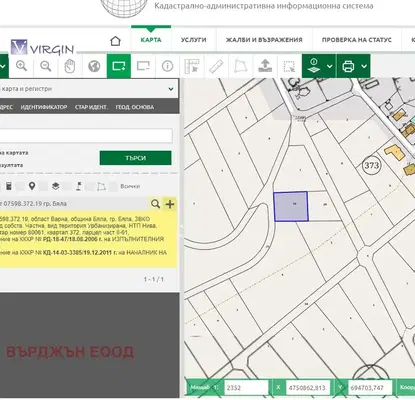Select the ruler distance measure tool

click(216, 66)
